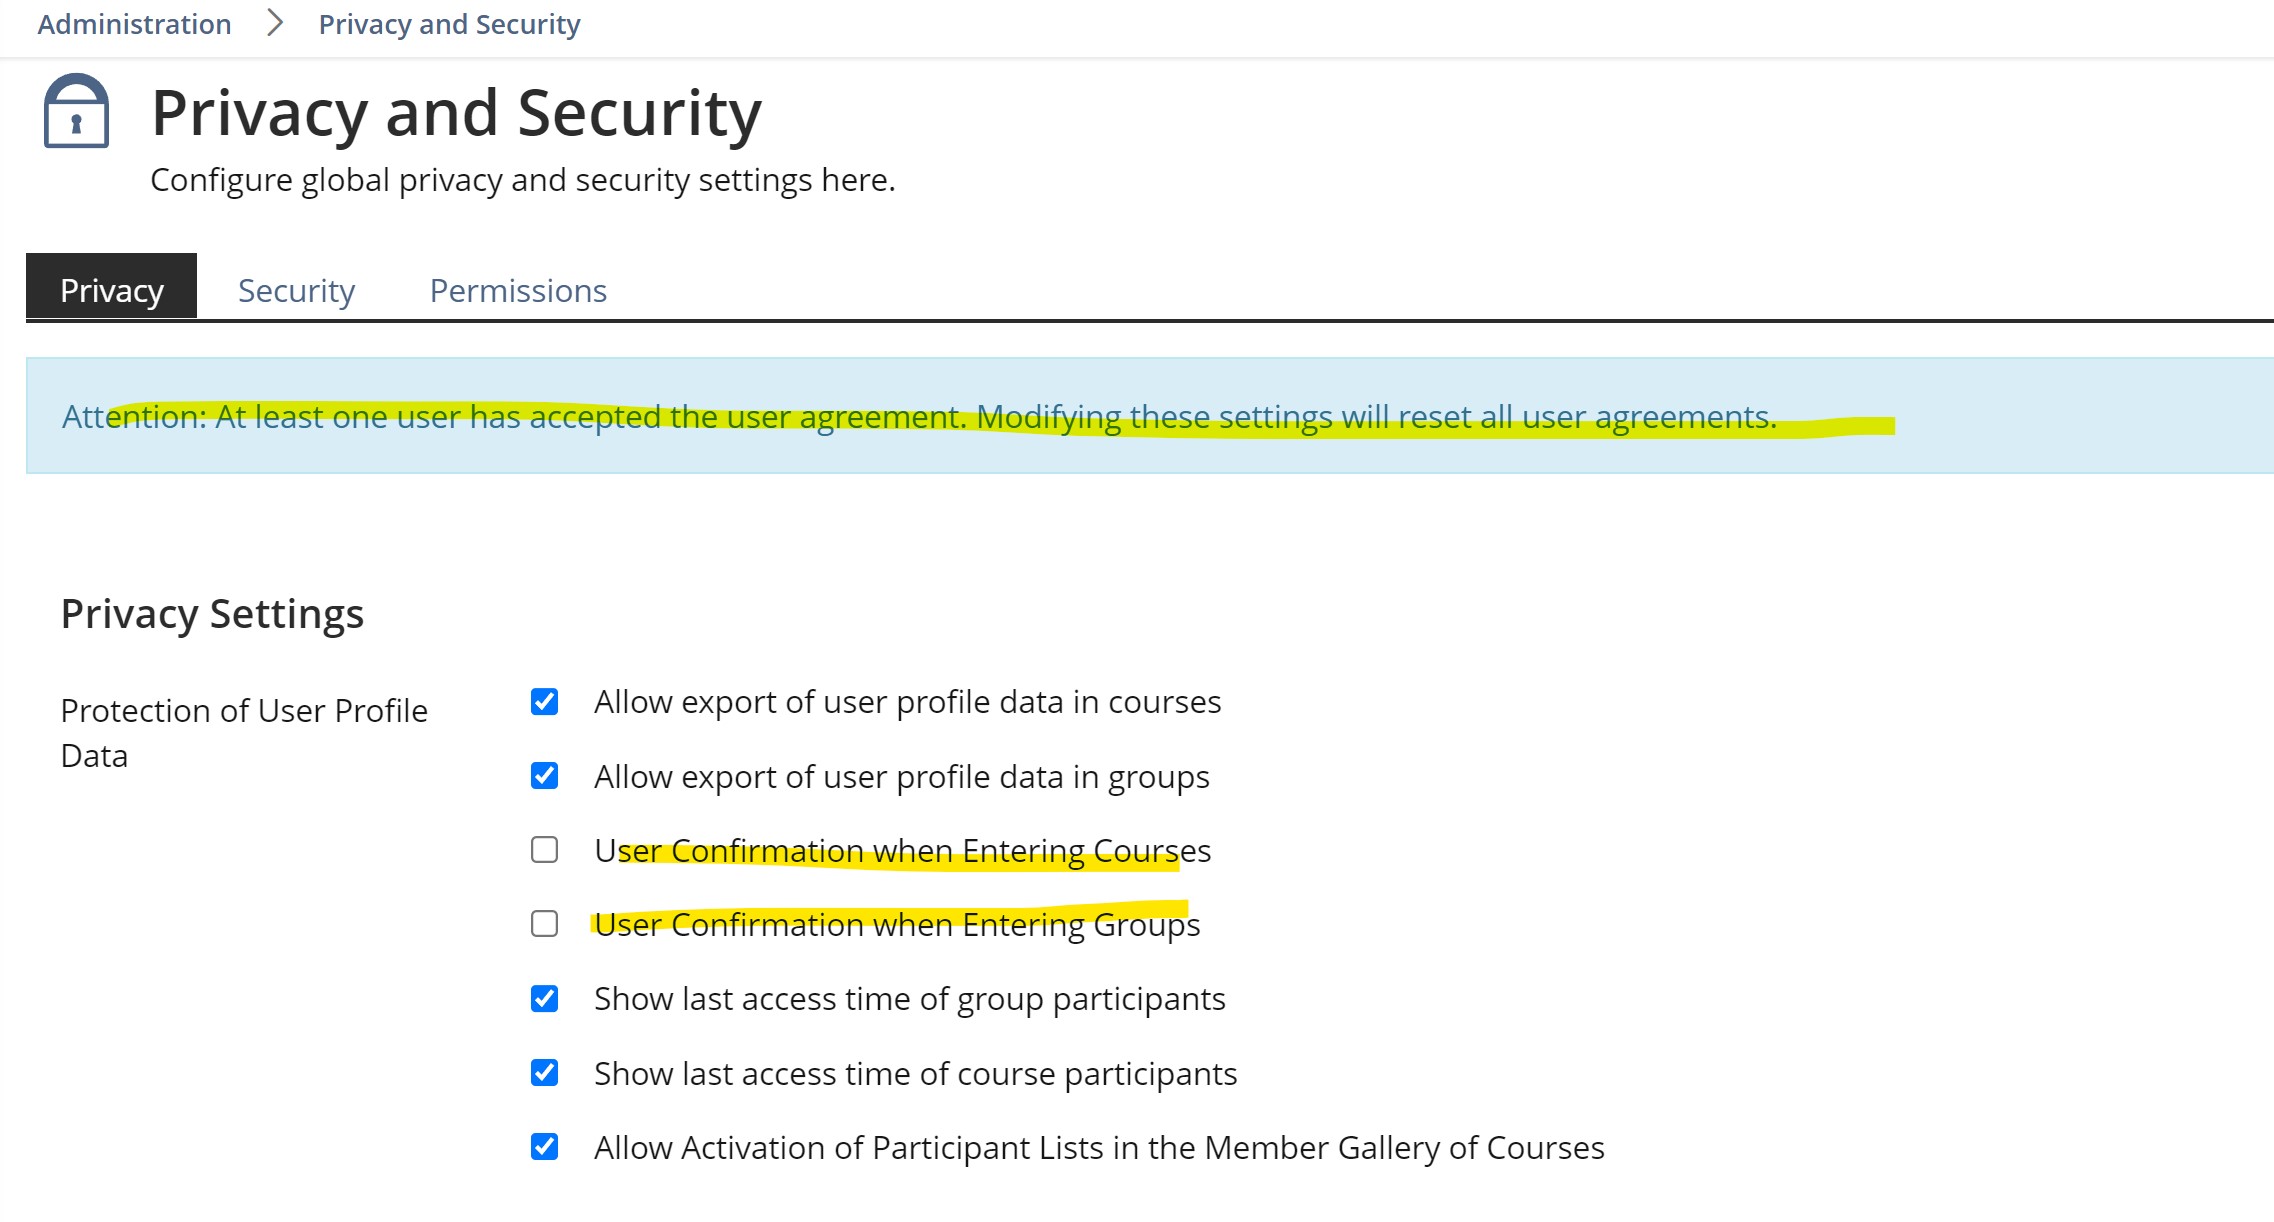Uncheck Allow export of profile data in courses
Image resolution: width=2274 pixels, height=1222 pixels.
click(545, 702)
